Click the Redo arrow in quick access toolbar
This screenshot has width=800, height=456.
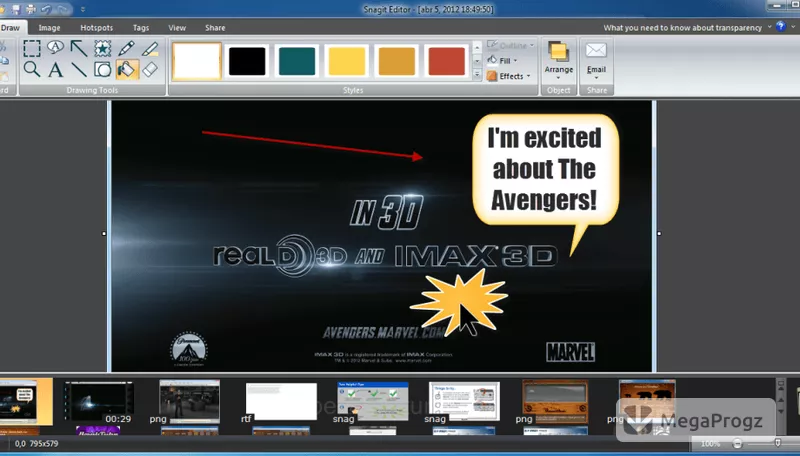[63, 9]
